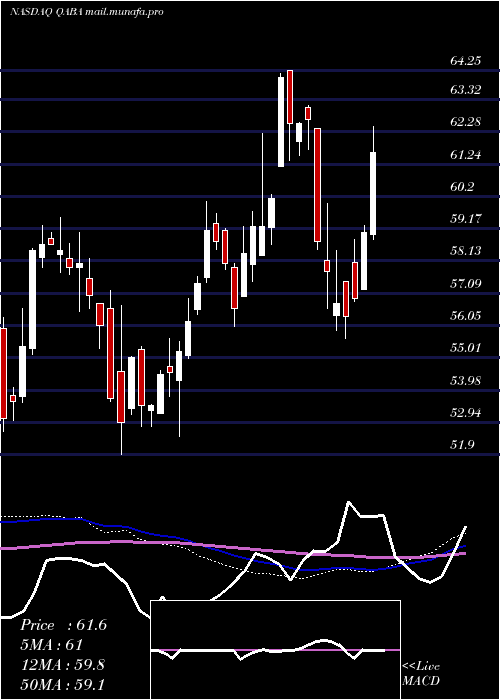Click the 64.25 price axis label
The image size is (500, 700).
[465, 60]
